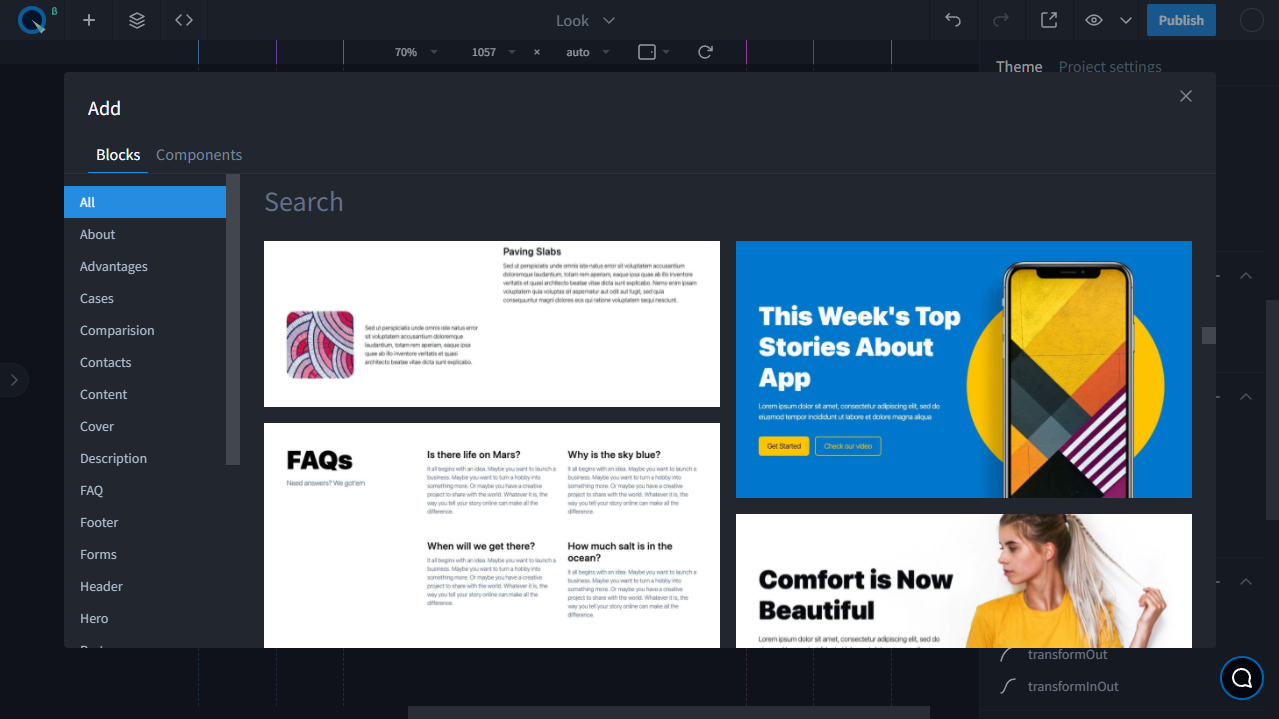This screenshot has height=719, width=1279.
Task: Expand the chevron next to the preview eye
Action: (1126, 20)
